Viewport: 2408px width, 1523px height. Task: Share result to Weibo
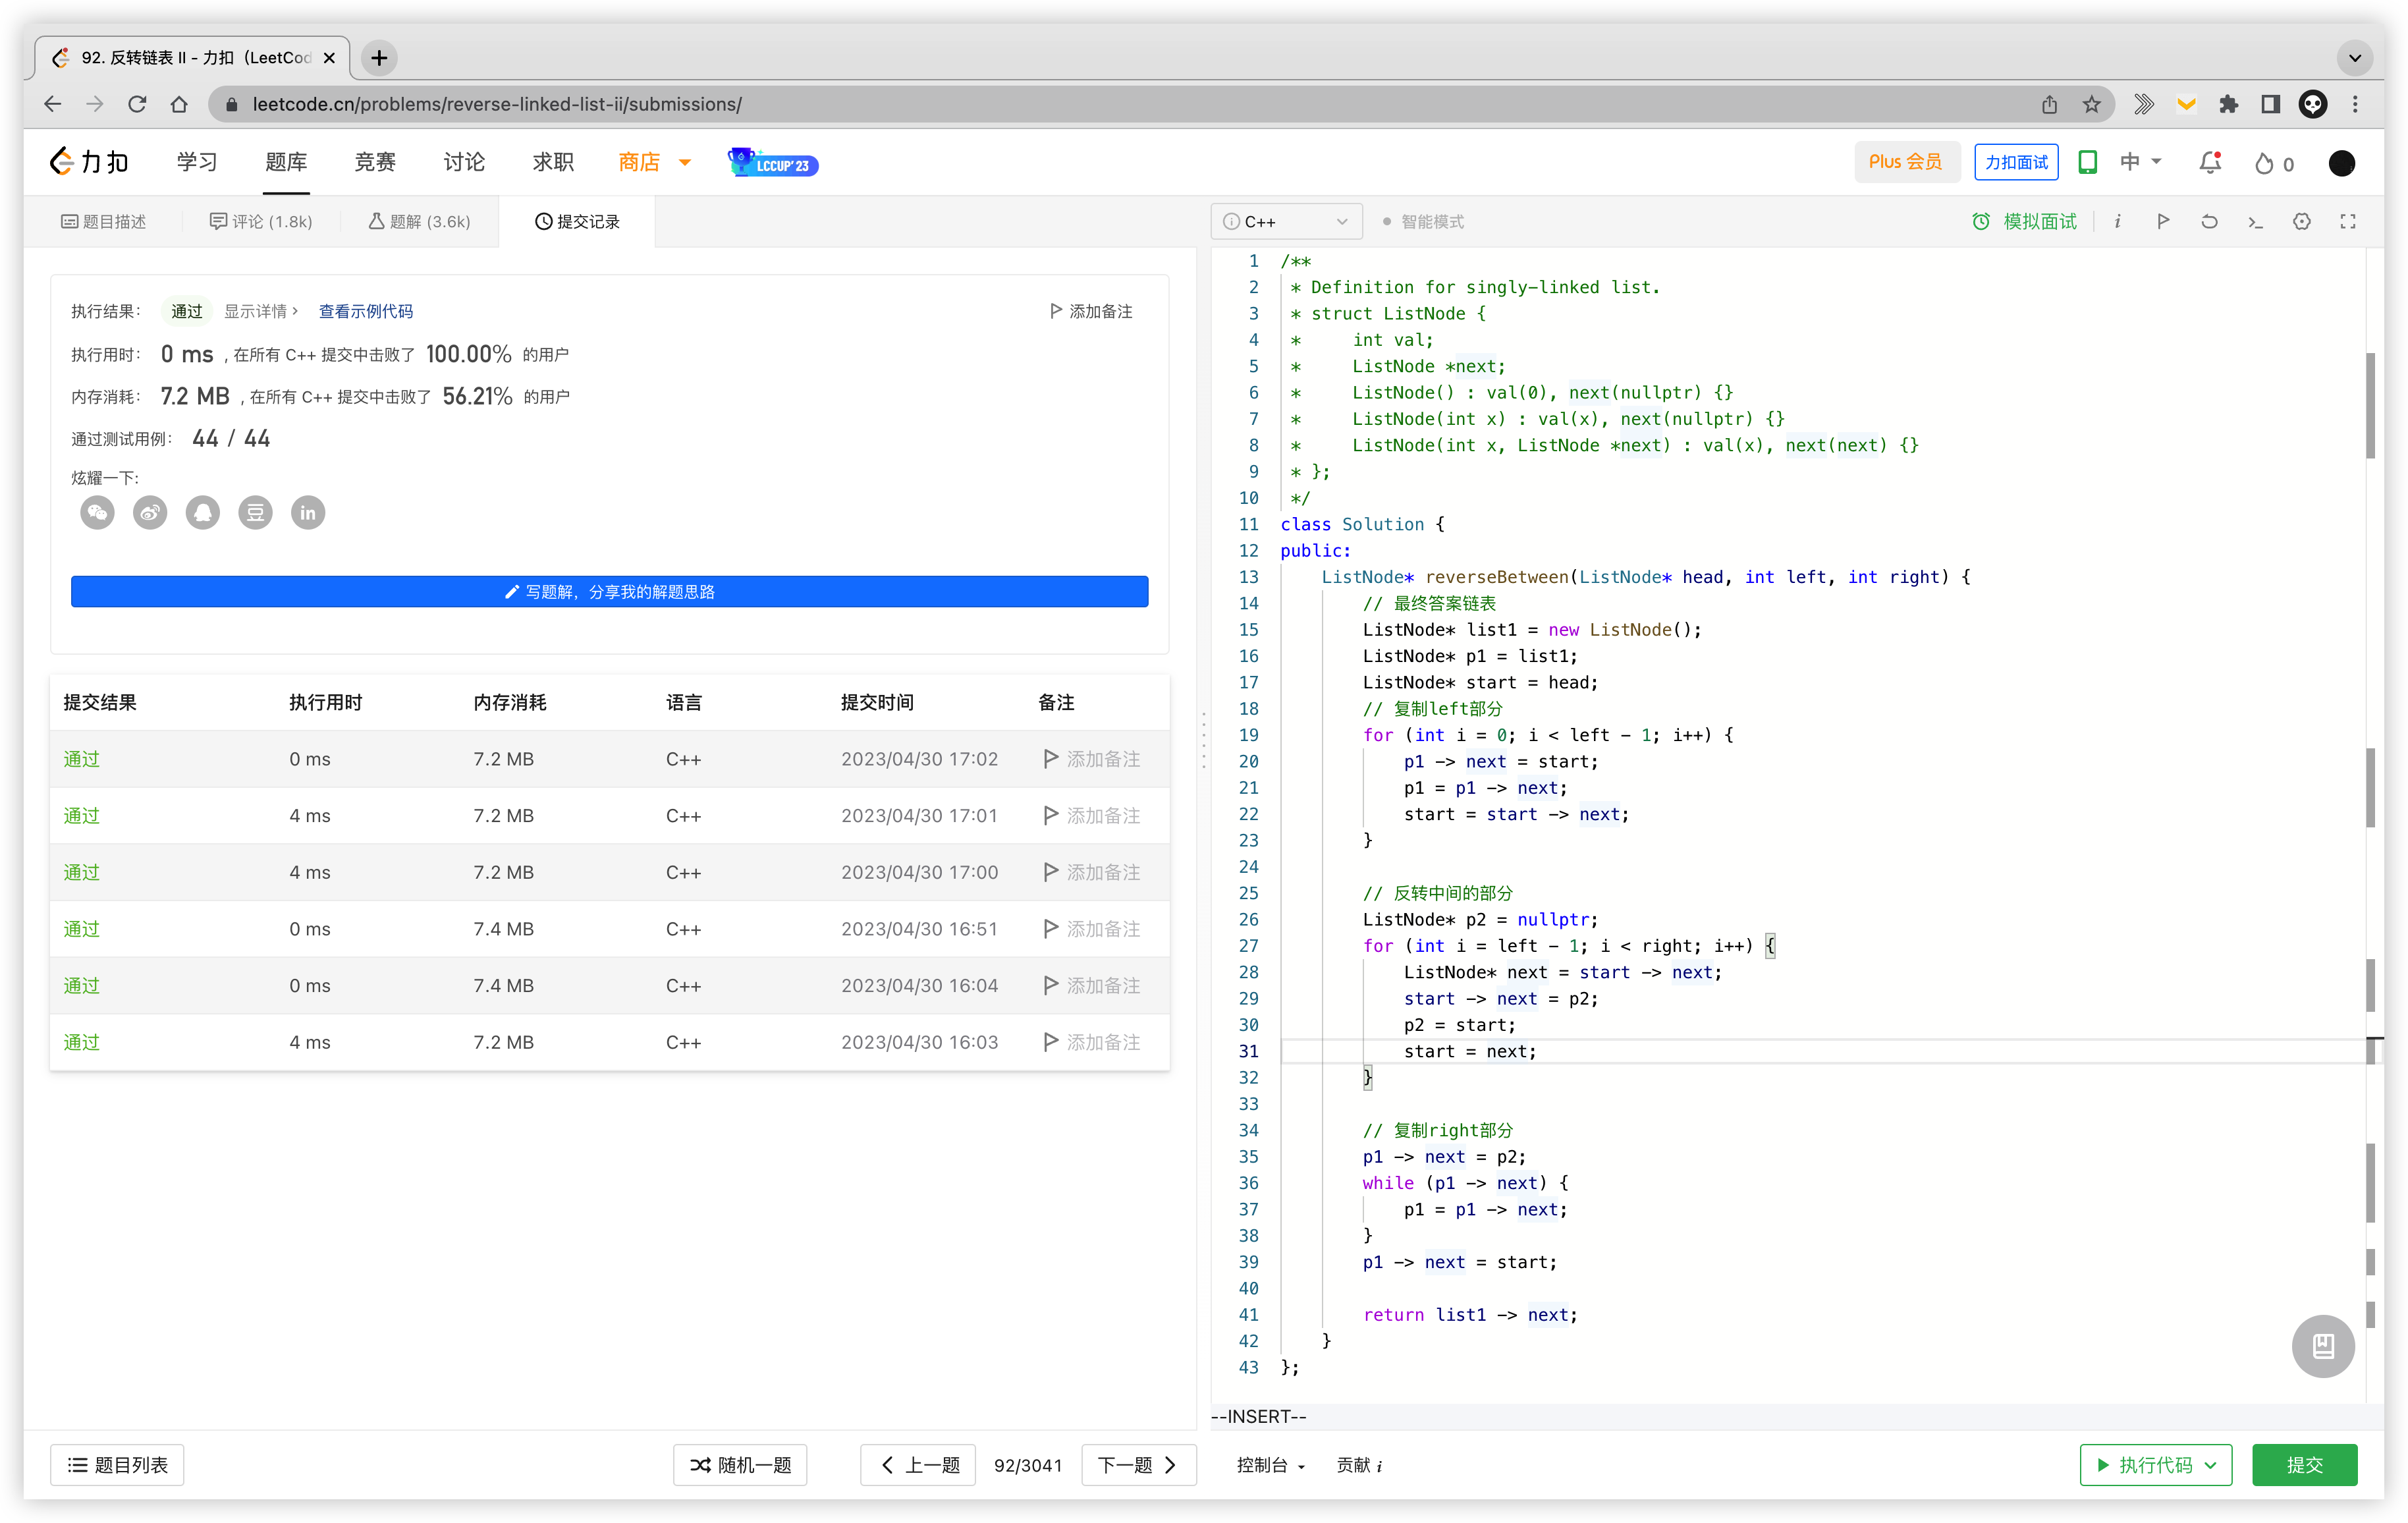tap(150, 513)
